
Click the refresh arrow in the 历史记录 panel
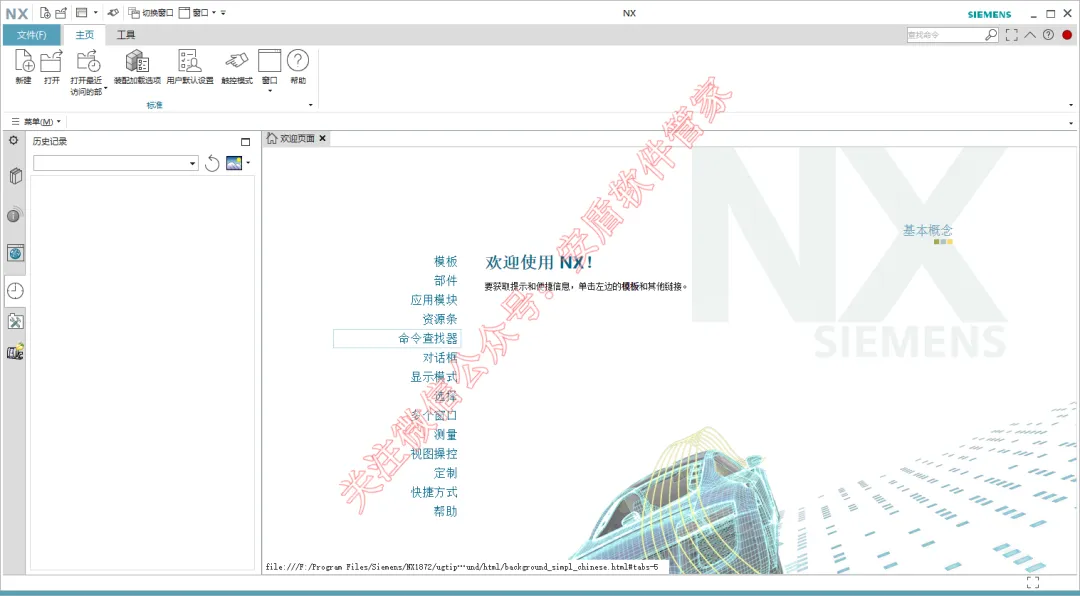pyautogui.click(x=212, y=163)
